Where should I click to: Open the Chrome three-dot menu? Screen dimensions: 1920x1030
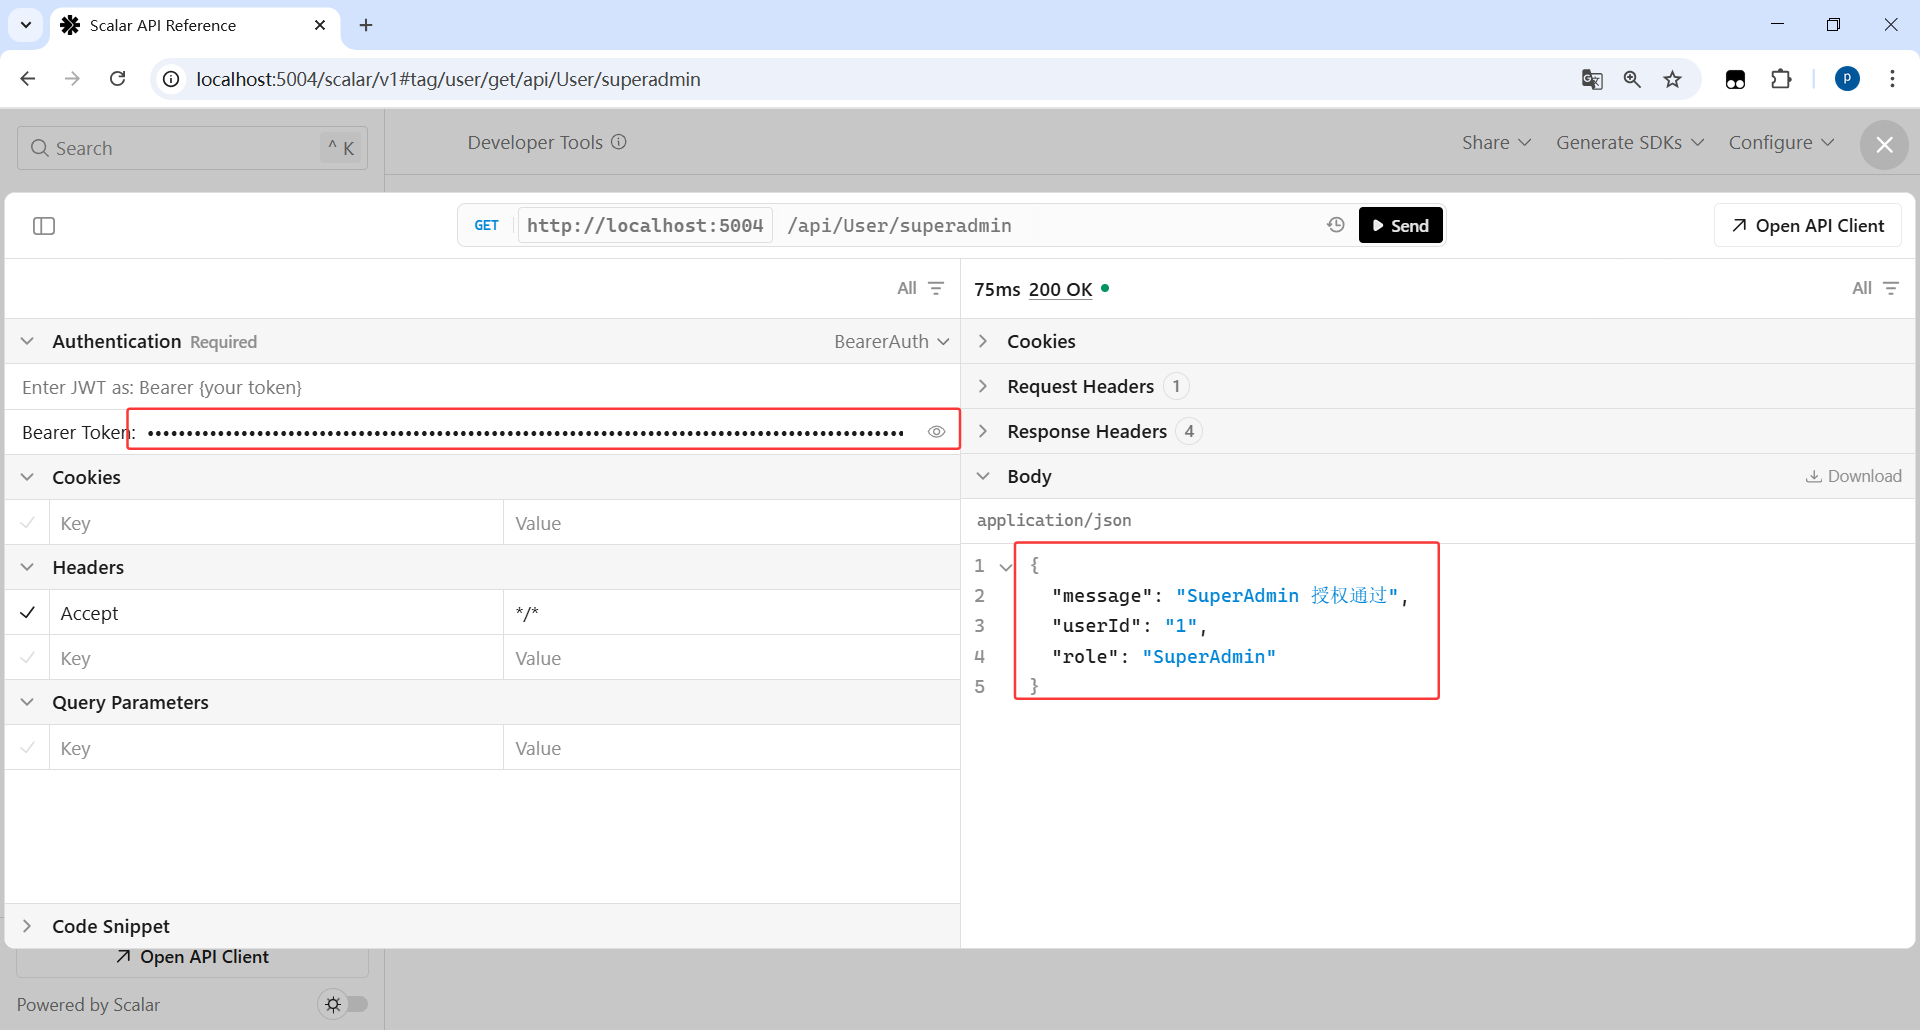(1892, 79)
